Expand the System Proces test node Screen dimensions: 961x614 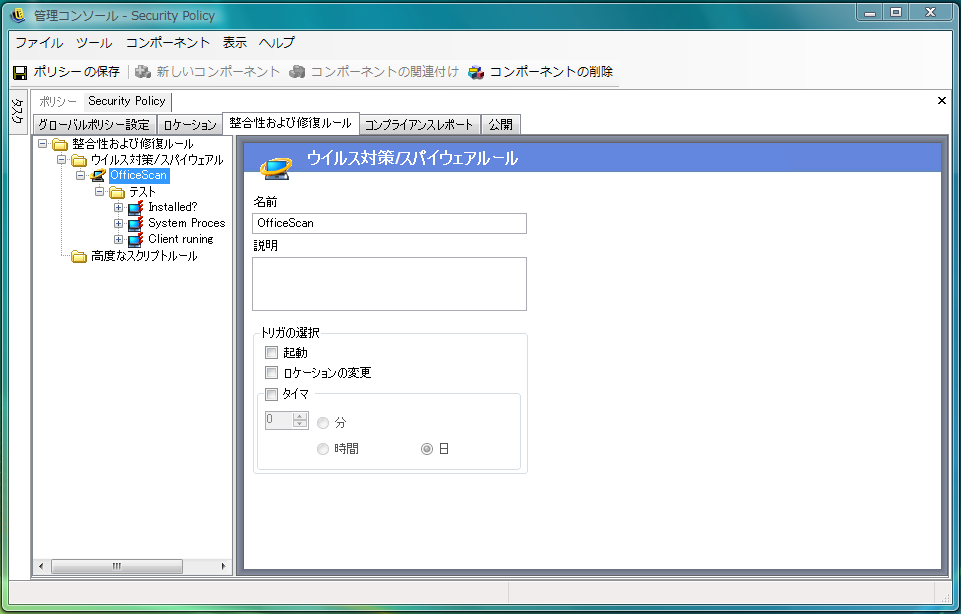click(118, 224)
